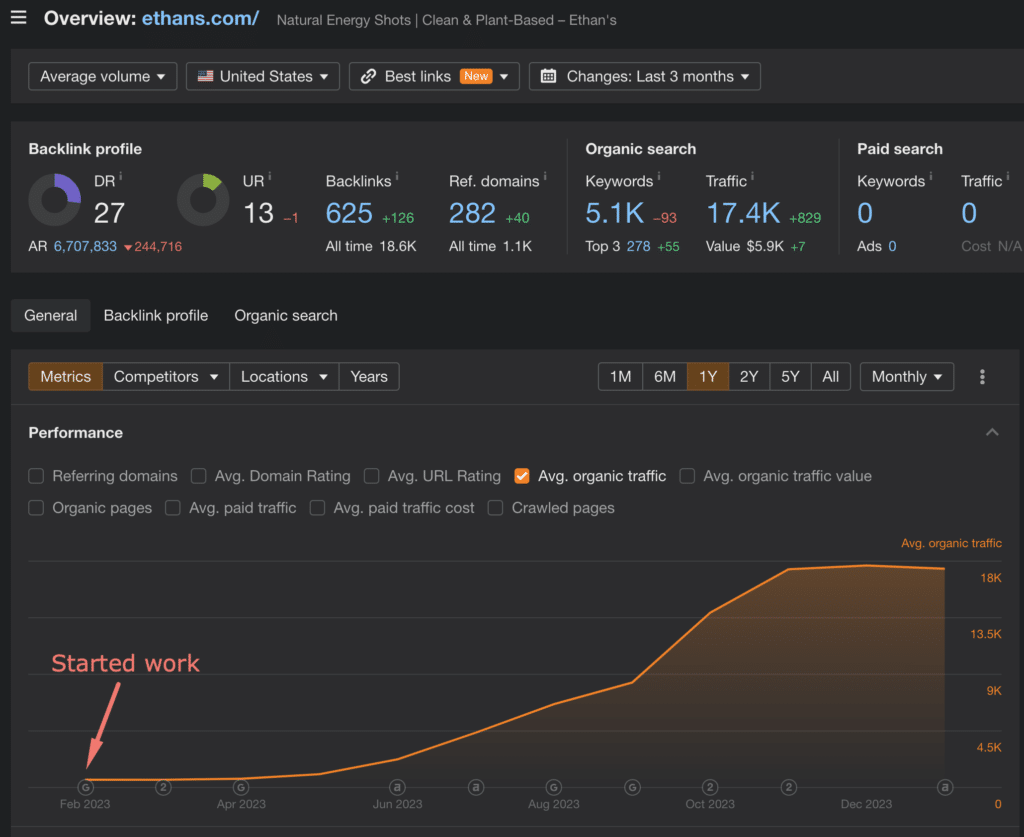
Task: Click the Organic search Traffic info icon
Action: 752,176
